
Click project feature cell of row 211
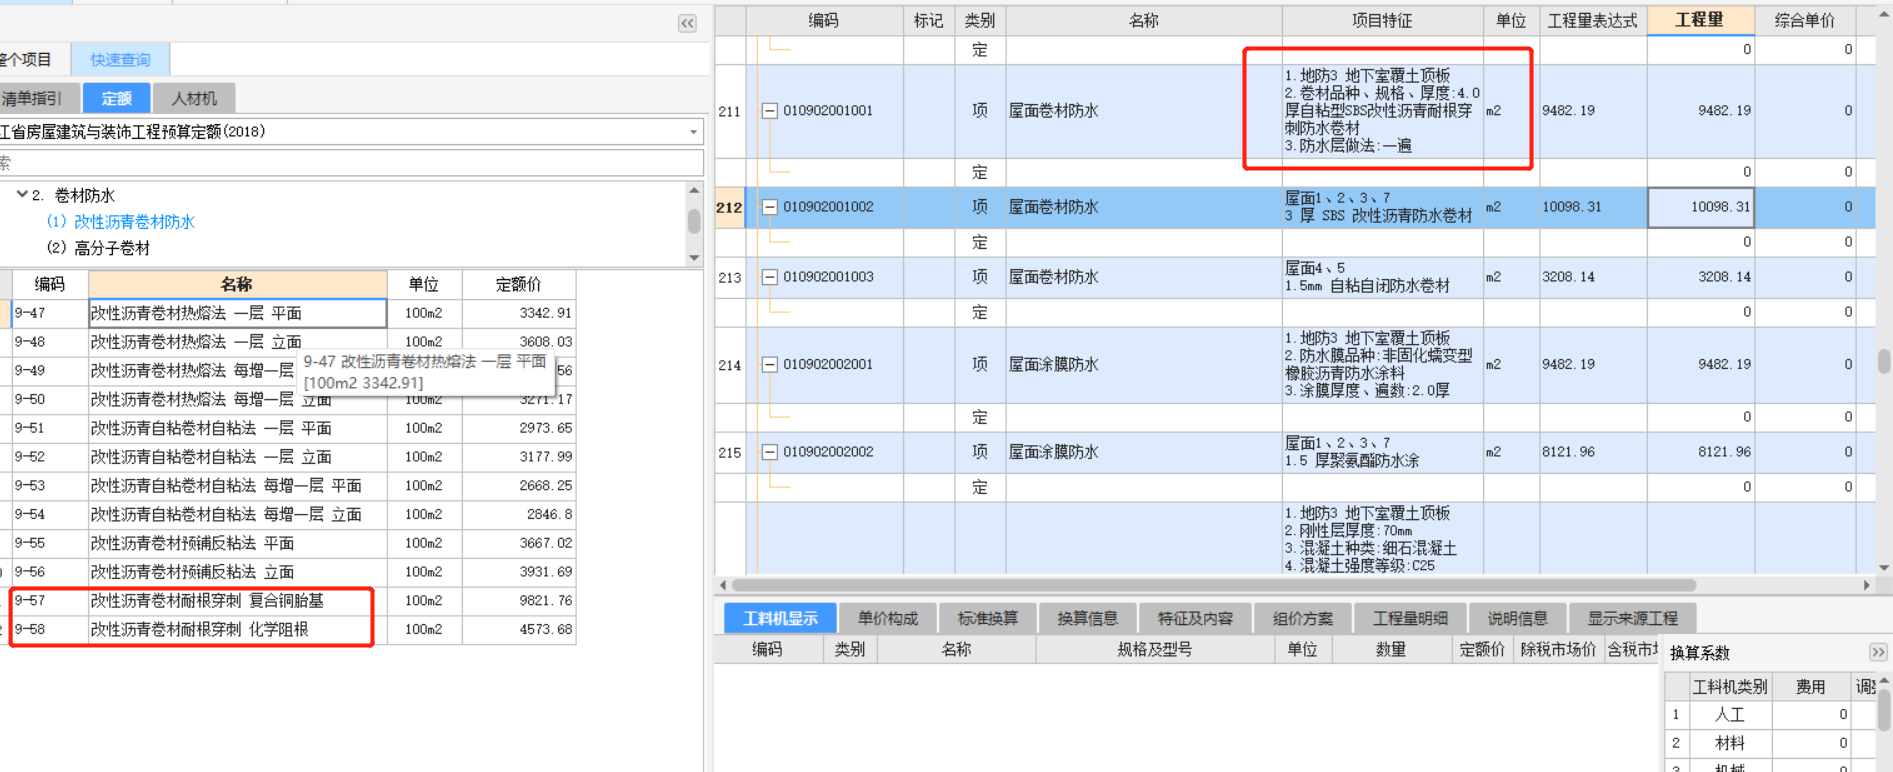pos(1382,111)
